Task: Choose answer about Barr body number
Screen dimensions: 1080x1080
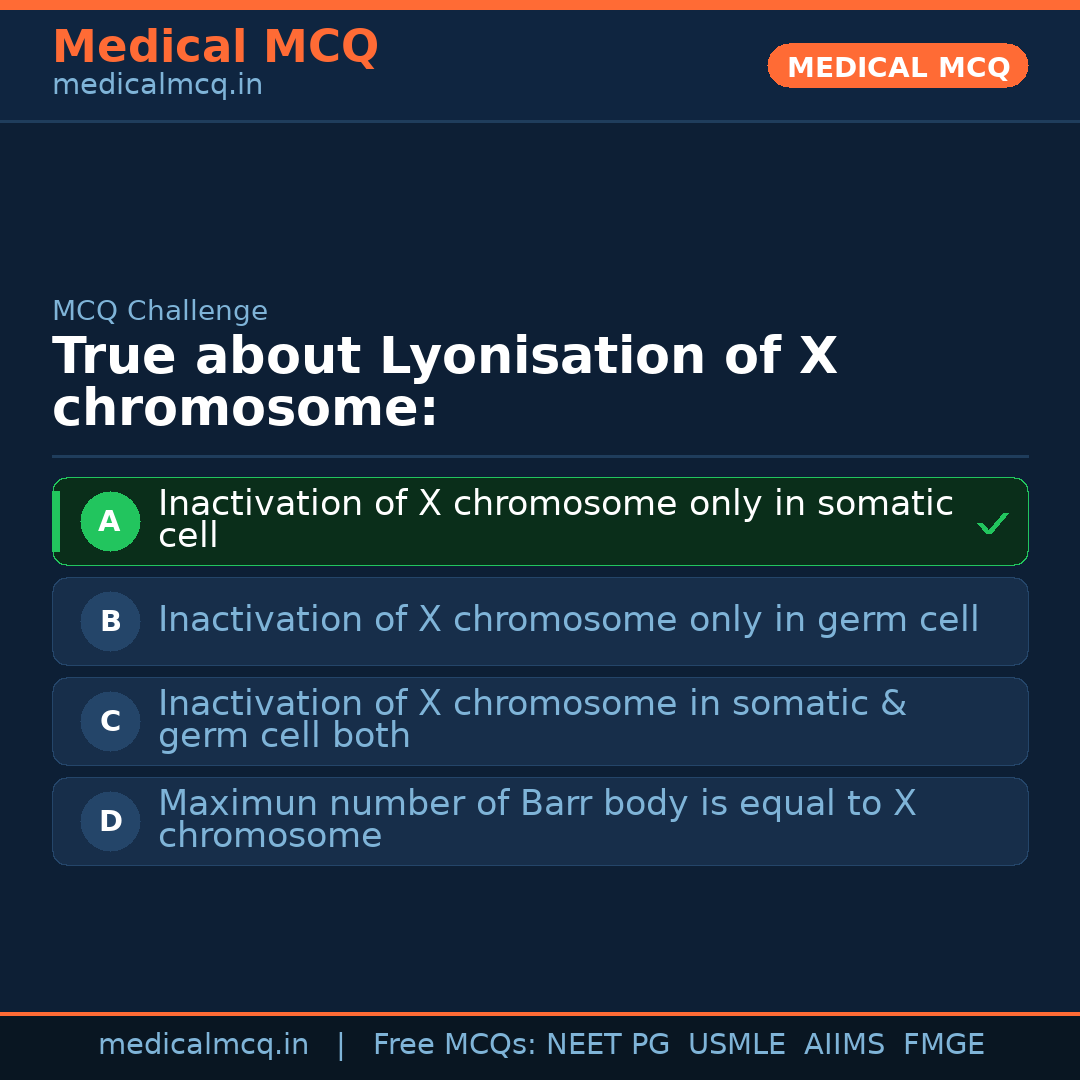Action: click(536, 820)
